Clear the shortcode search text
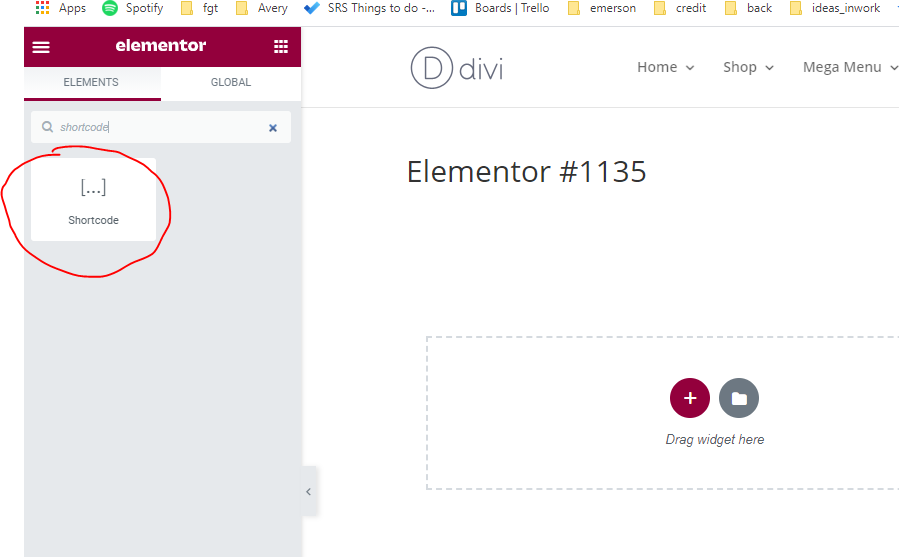This screenshot has height=557, width=899. pos(273,128)
